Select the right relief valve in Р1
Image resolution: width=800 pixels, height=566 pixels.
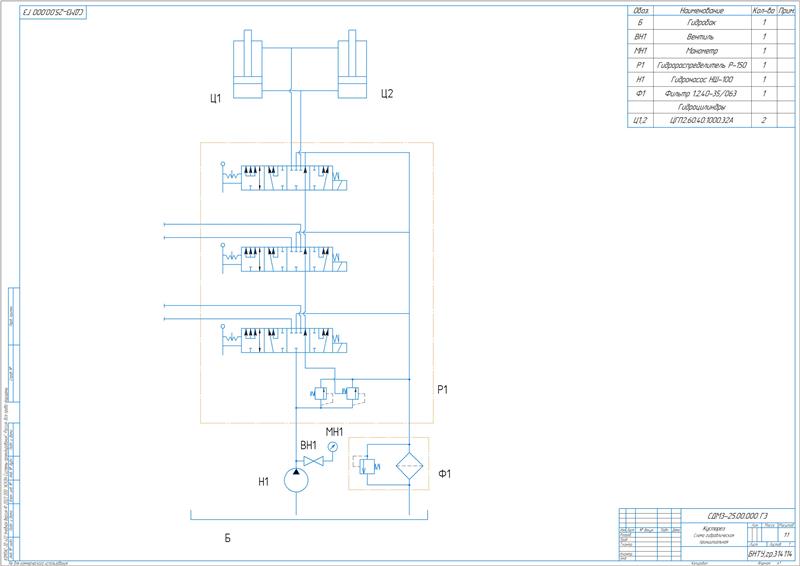tap(352, 393)
